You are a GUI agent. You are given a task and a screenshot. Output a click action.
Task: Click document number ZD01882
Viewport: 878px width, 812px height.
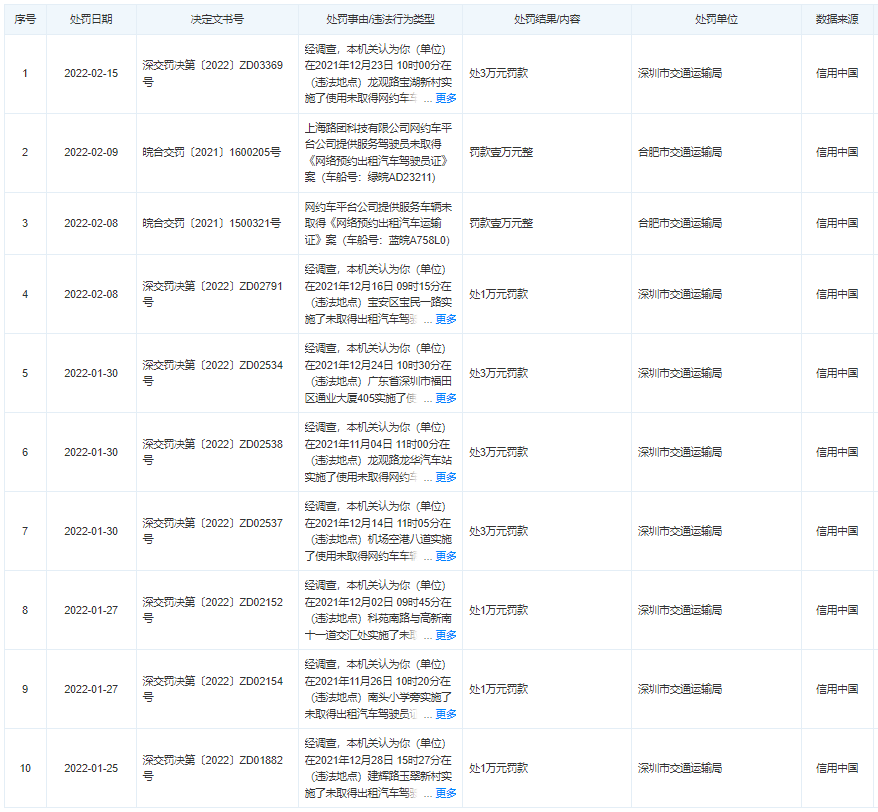point(213,768)
